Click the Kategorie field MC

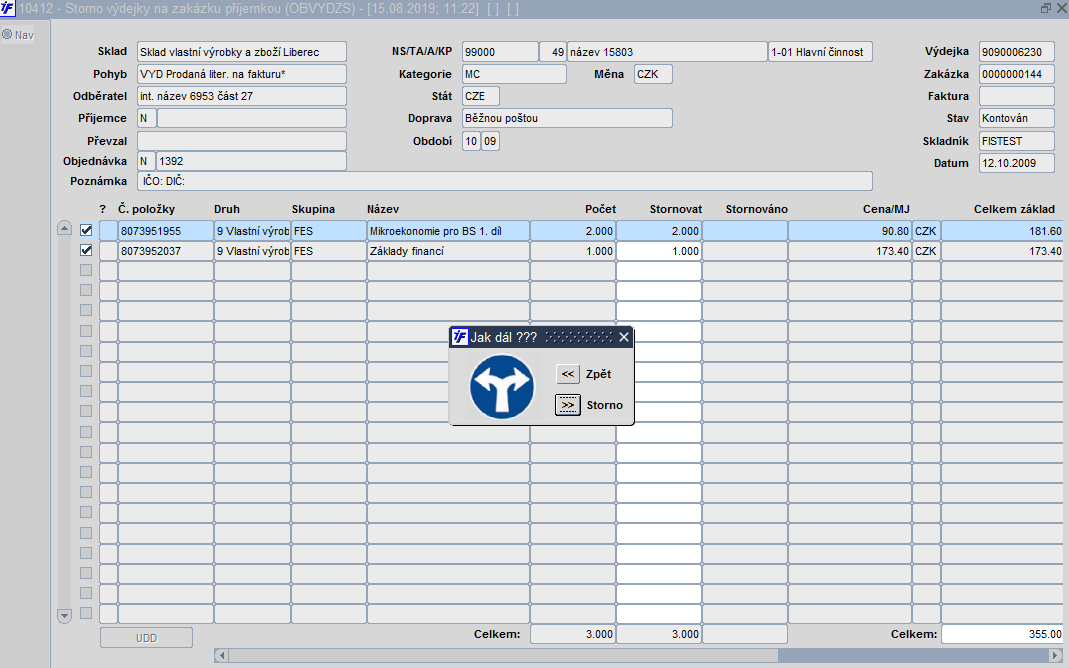tap(514, 74)
